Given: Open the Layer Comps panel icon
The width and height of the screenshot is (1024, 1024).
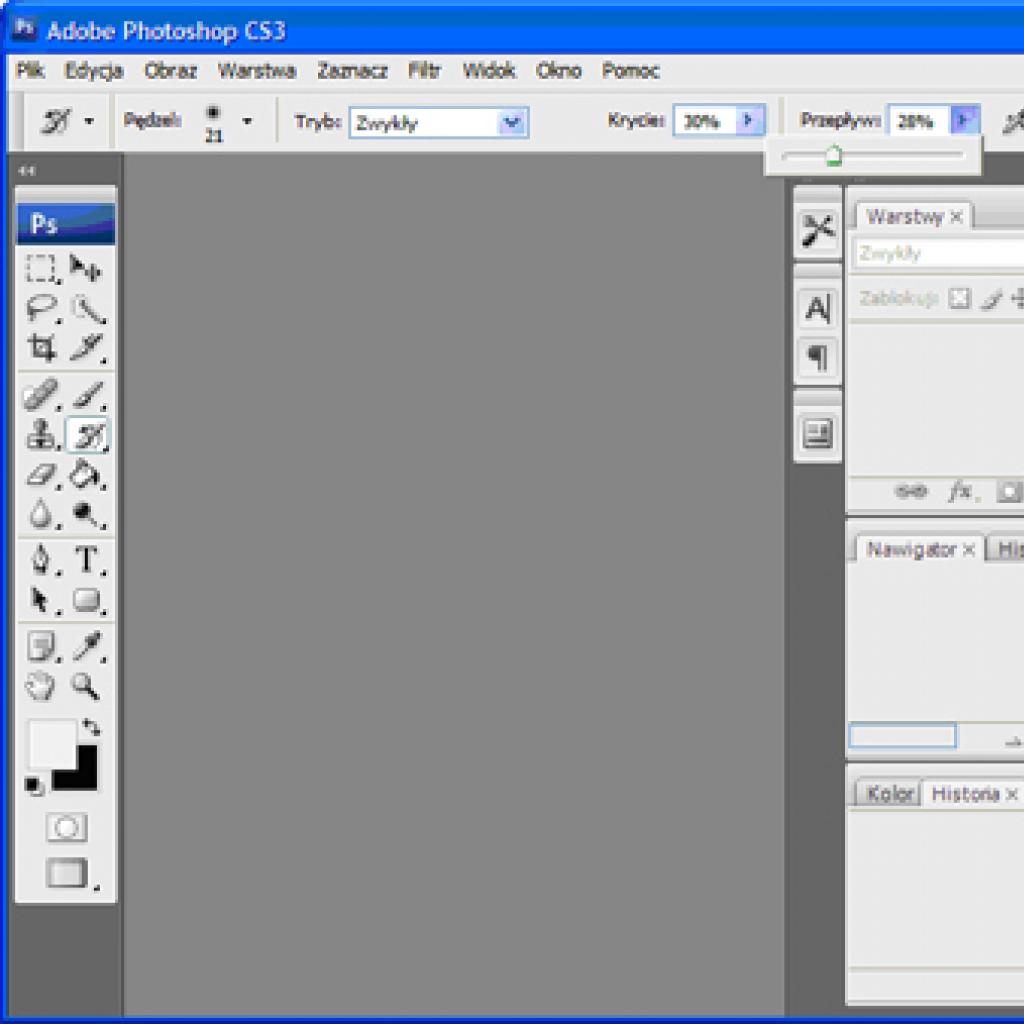Looking at the screenshot, I should coord(817,434).
